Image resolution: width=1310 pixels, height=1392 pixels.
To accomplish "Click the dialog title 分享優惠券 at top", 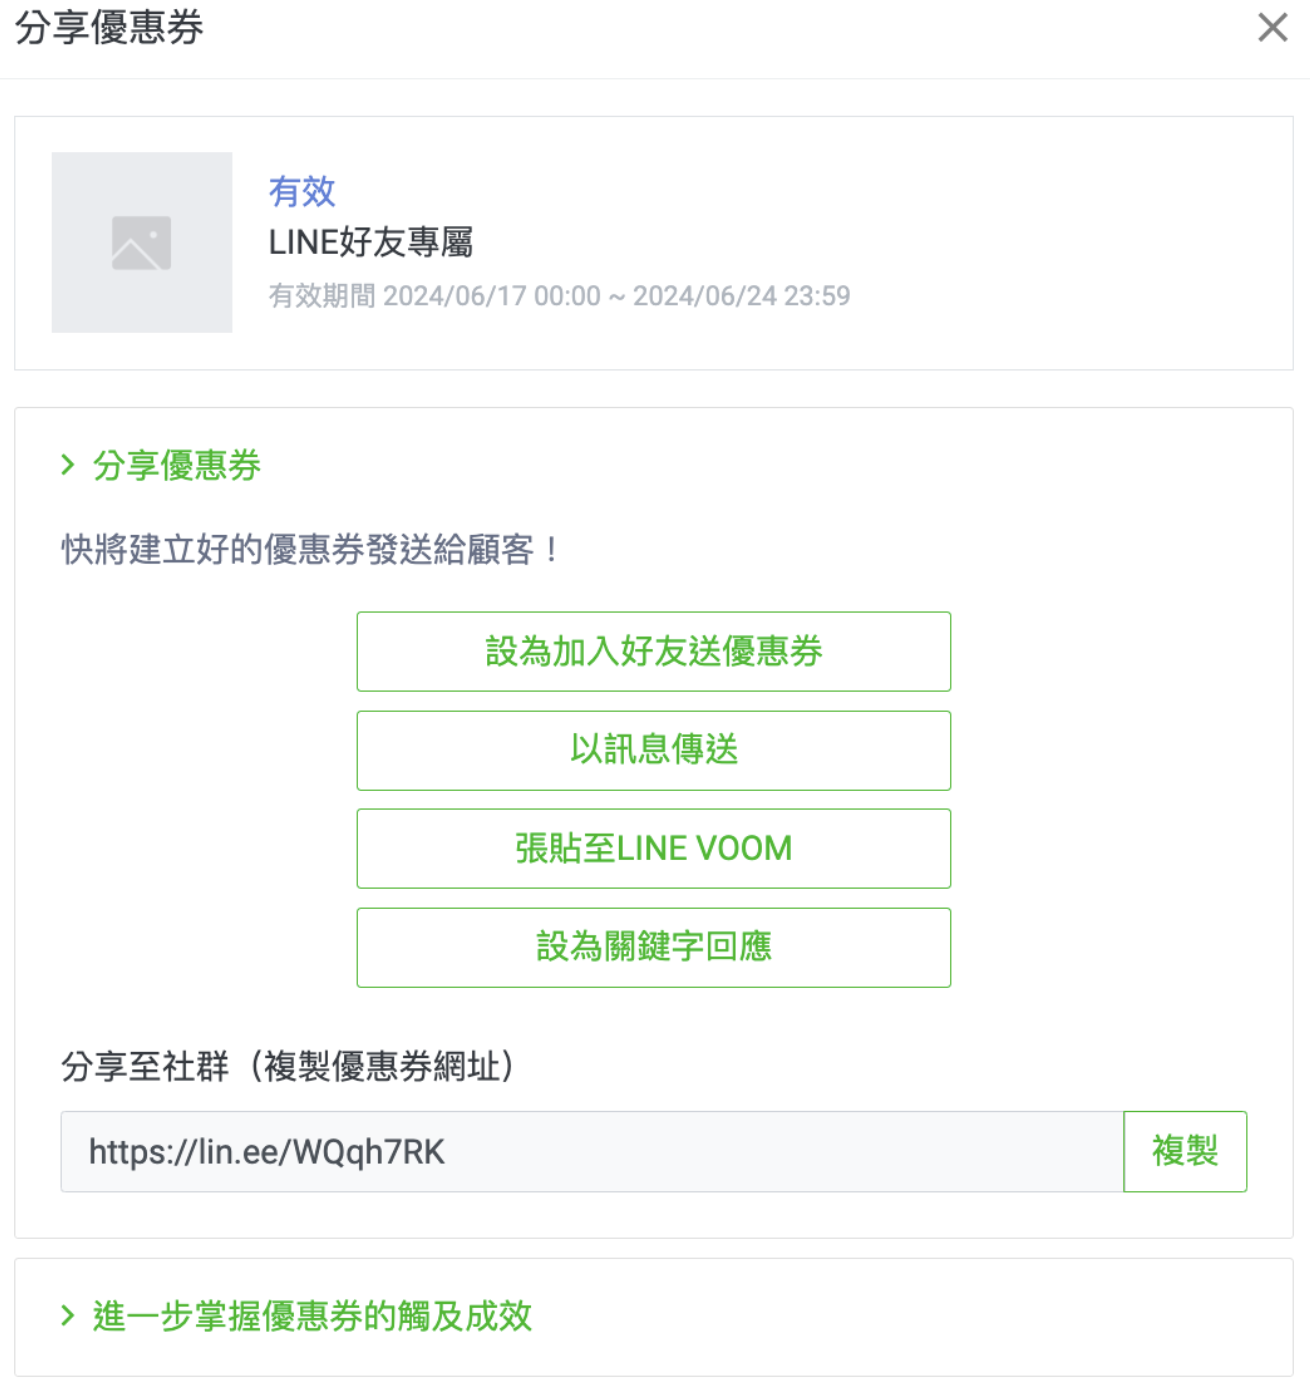I will [x=109, y=27].
